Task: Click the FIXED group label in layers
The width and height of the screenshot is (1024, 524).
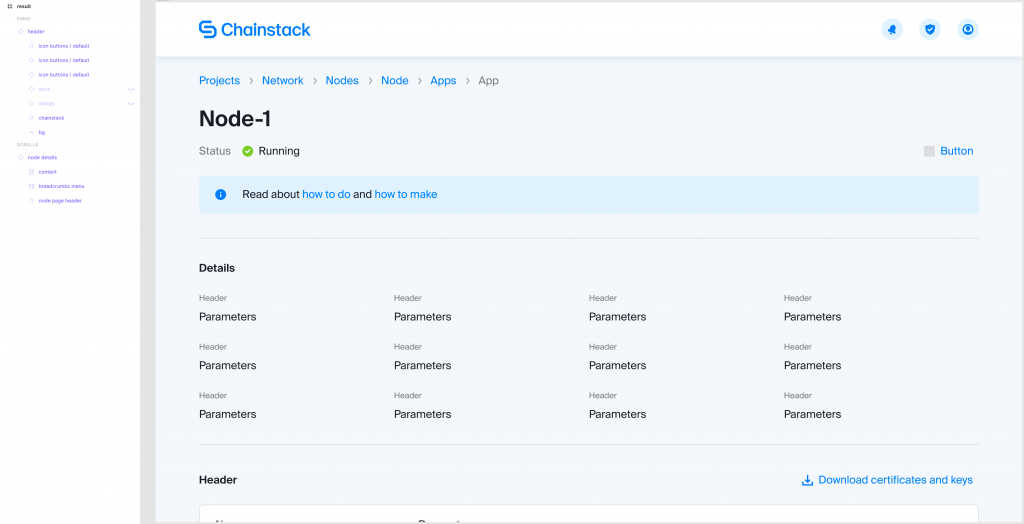Action: (24, 19)
